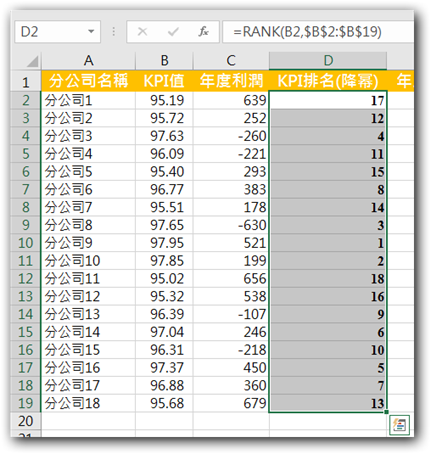Click profit value 639
The width and height of the screenshot is (431, 454).
[x=231, y=100]
